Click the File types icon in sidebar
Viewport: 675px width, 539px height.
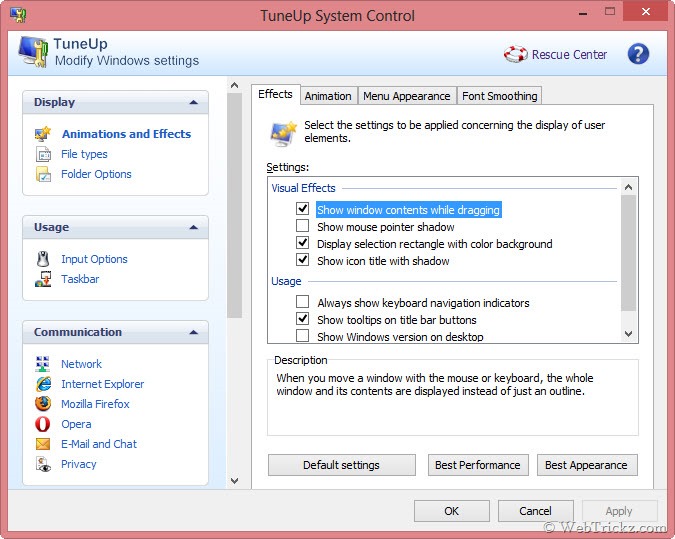[x=43, y=154]
